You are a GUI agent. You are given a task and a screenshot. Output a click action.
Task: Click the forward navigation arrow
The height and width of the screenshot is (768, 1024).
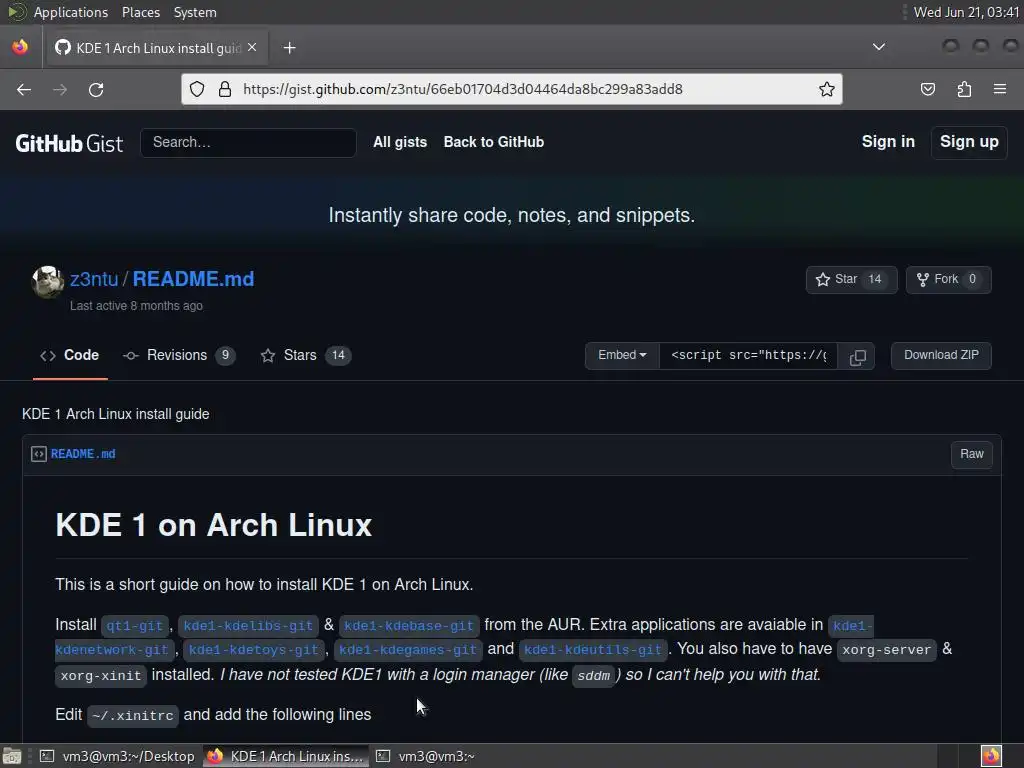tap(59, 89)
